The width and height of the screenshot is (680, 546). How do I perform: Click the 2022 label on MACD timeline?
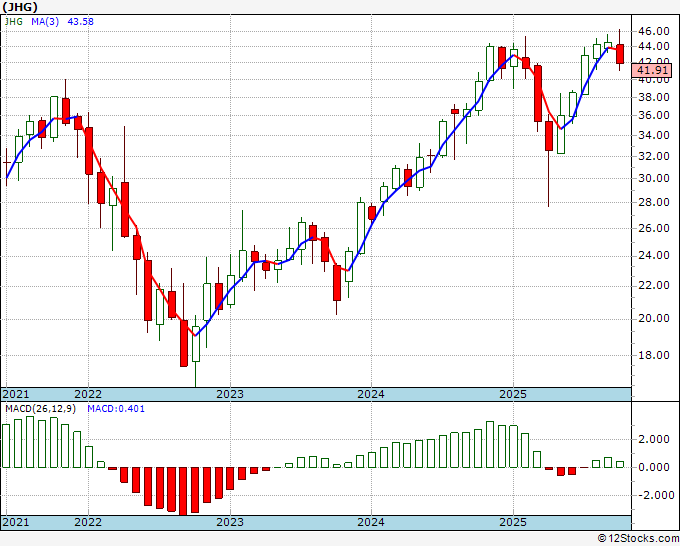(88, 522)
